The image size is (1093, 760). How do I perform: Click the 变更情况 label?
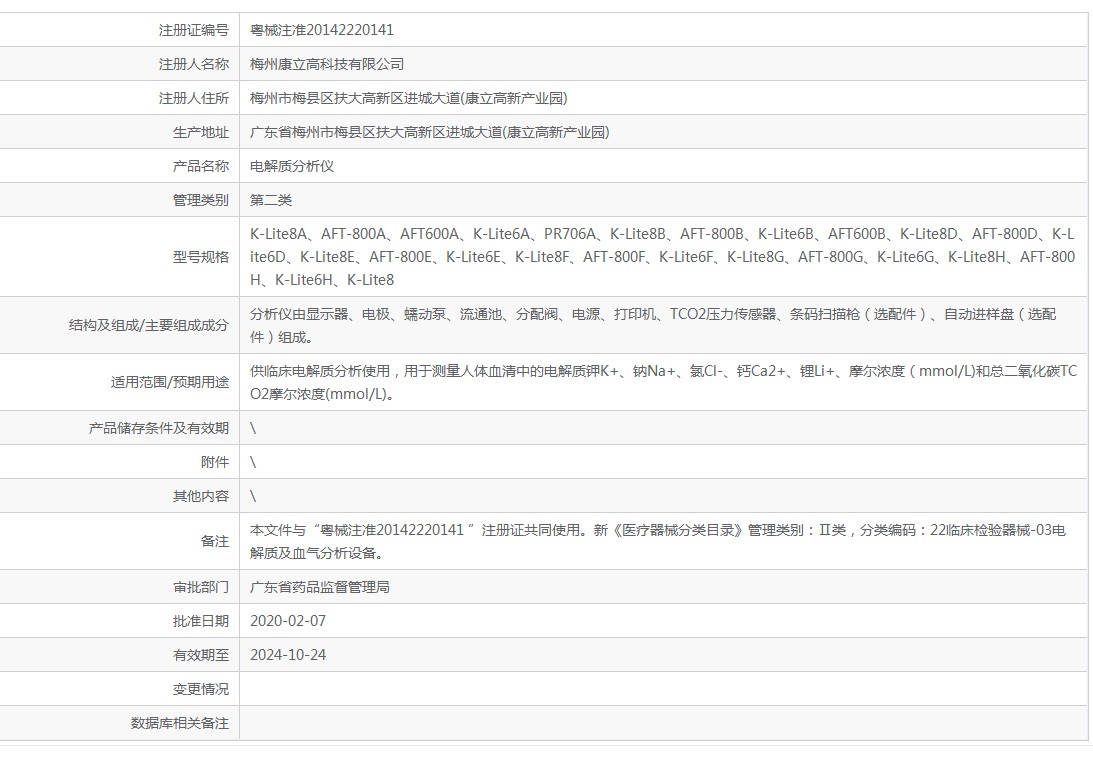[201, 689]
